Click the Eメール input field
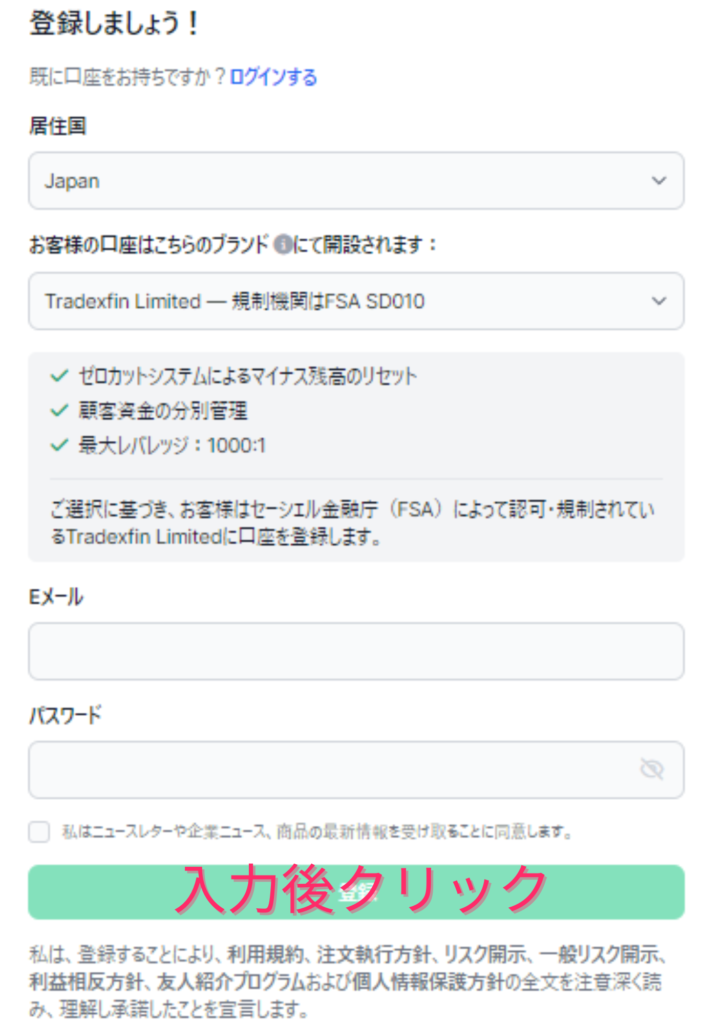724x1024 pixels. (355, 650)
